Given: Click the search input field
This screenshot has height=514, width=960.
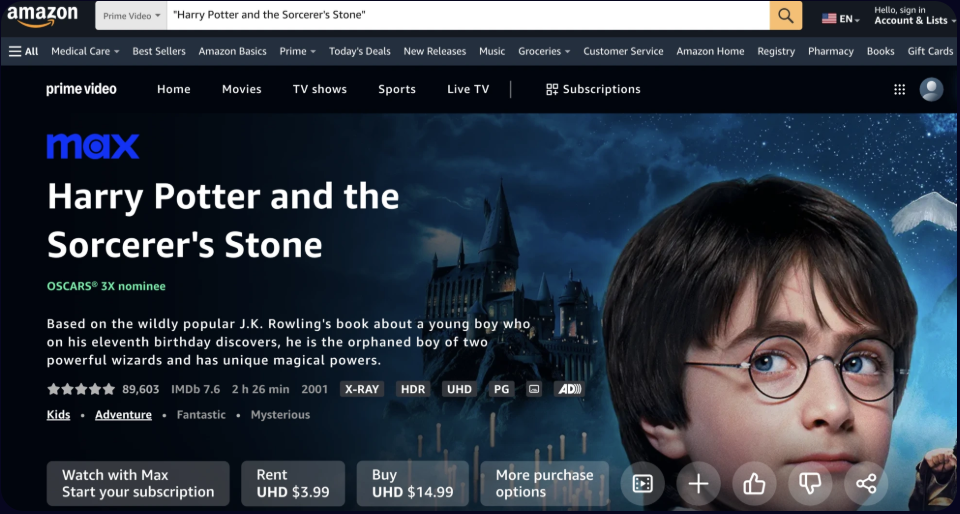Looking at the screenshot, I should 468,16.
